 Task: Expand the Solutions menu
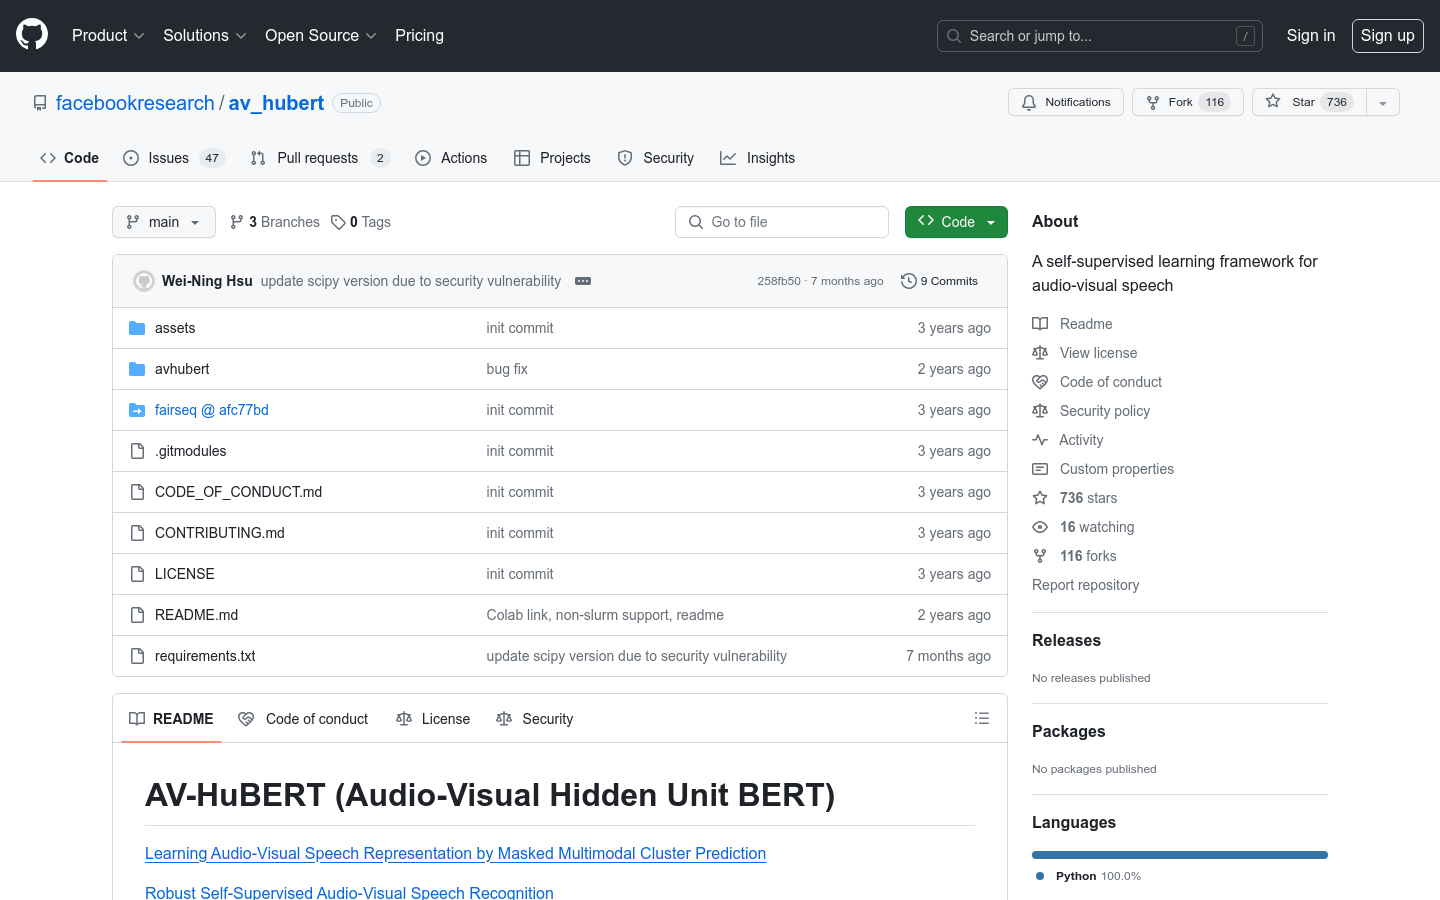tap(204, 35)
